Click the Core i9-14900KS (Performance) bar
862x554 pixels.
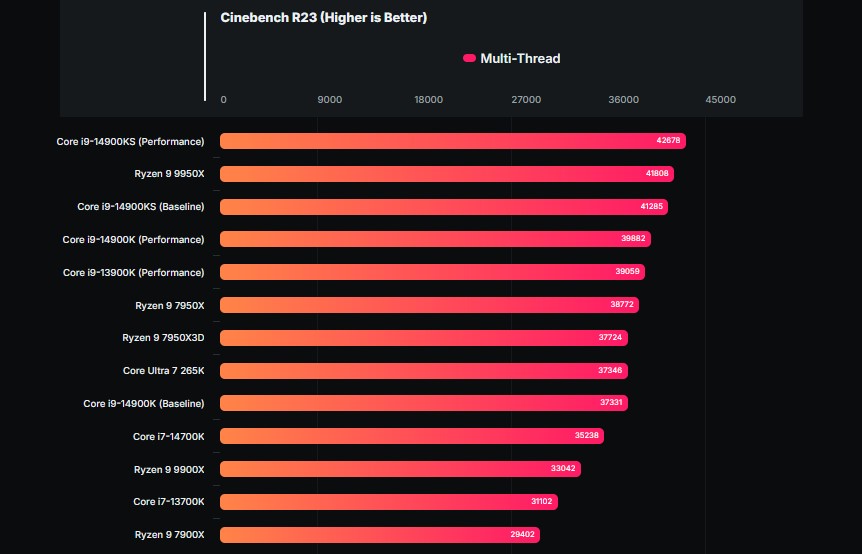pyautogui.click(x=452, y=141)
